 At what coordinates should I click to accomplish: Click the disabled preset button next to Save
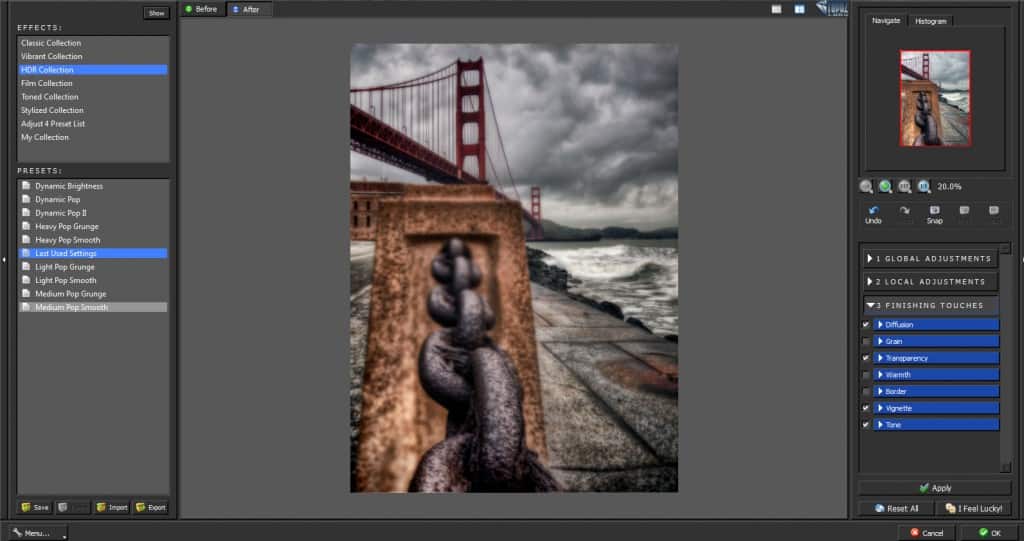point(72,507)
